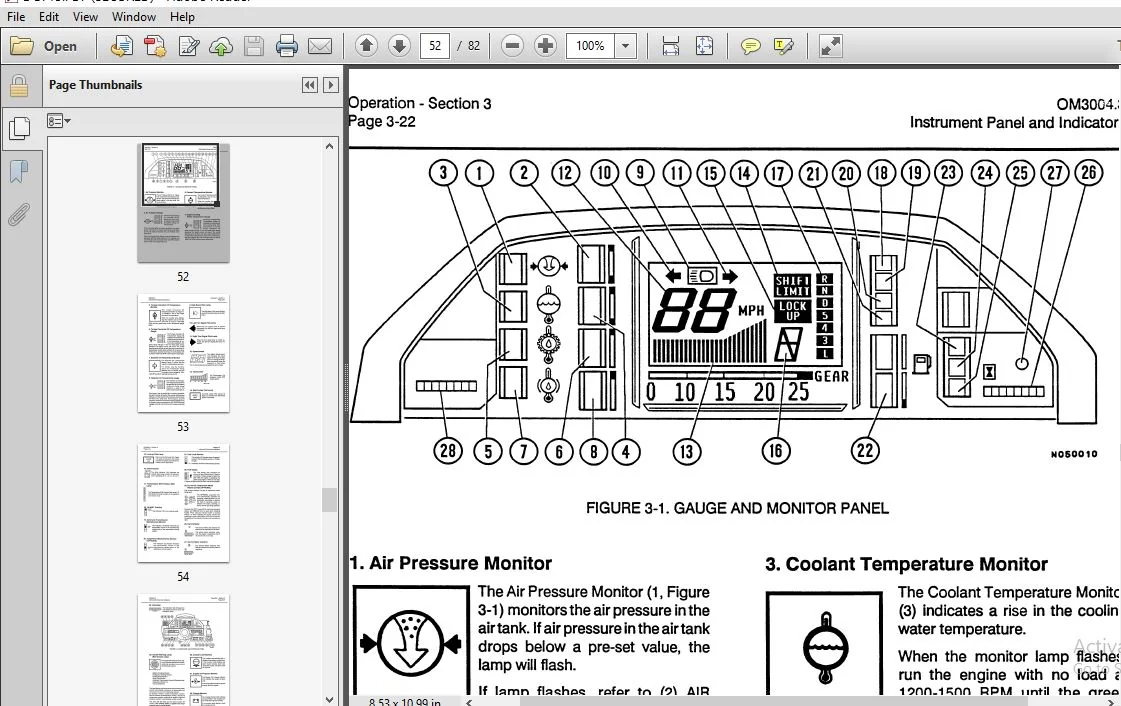Print the document using printer icon
The image size is (1121, 706).
[x=287, y=46]
